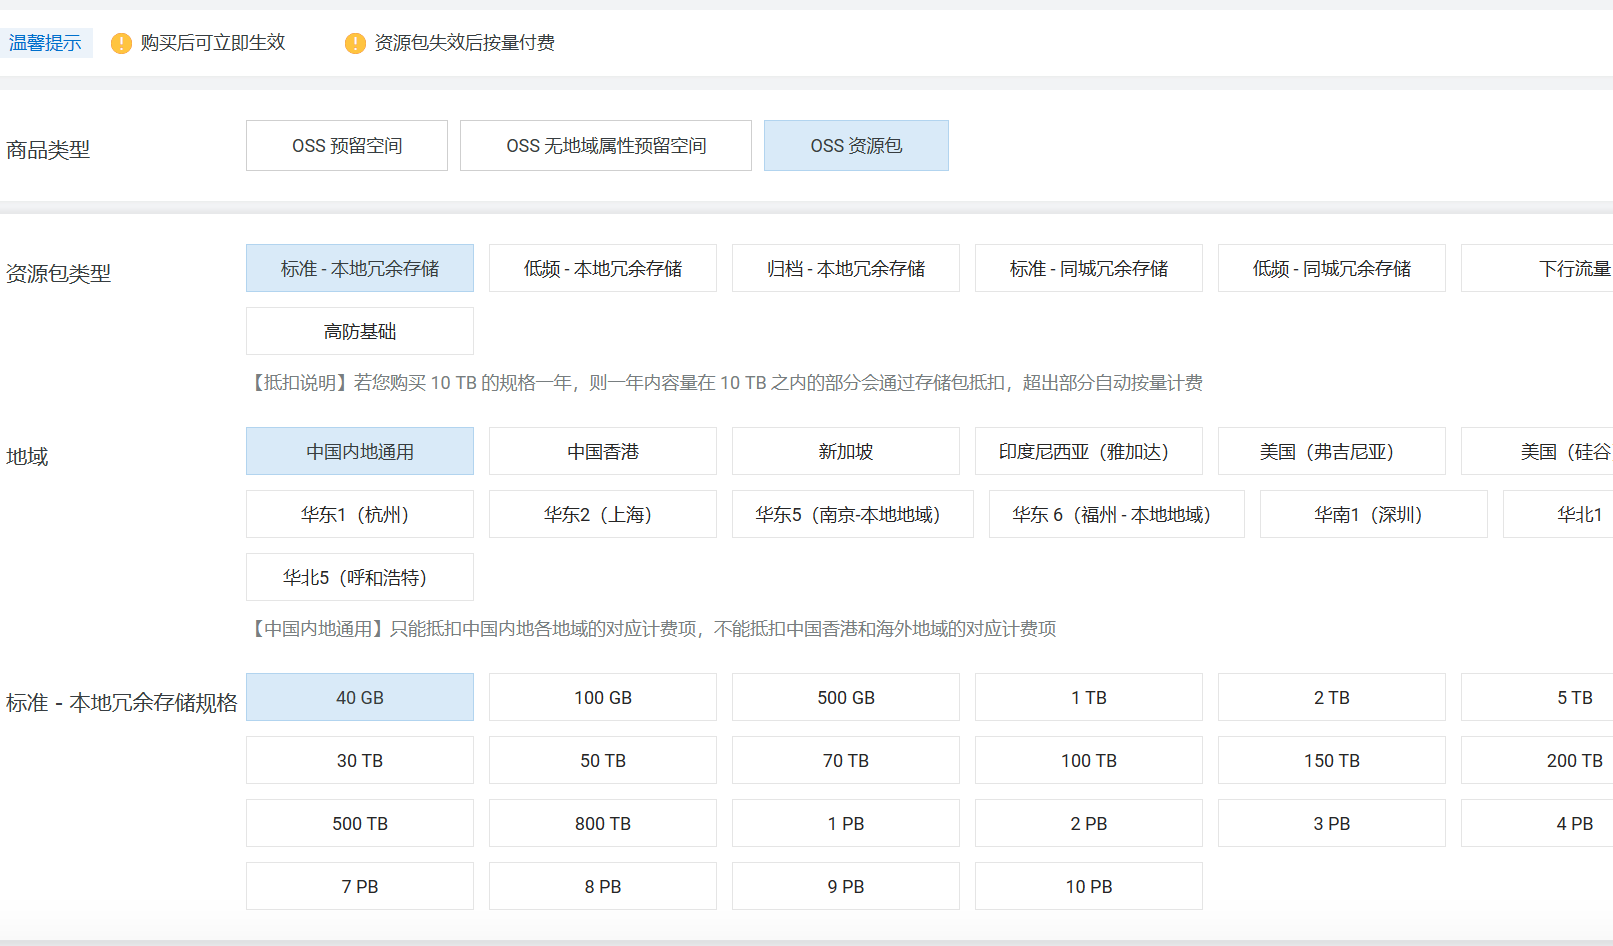Choose 归档 - 本地冗余存储 resource package type

846,268
